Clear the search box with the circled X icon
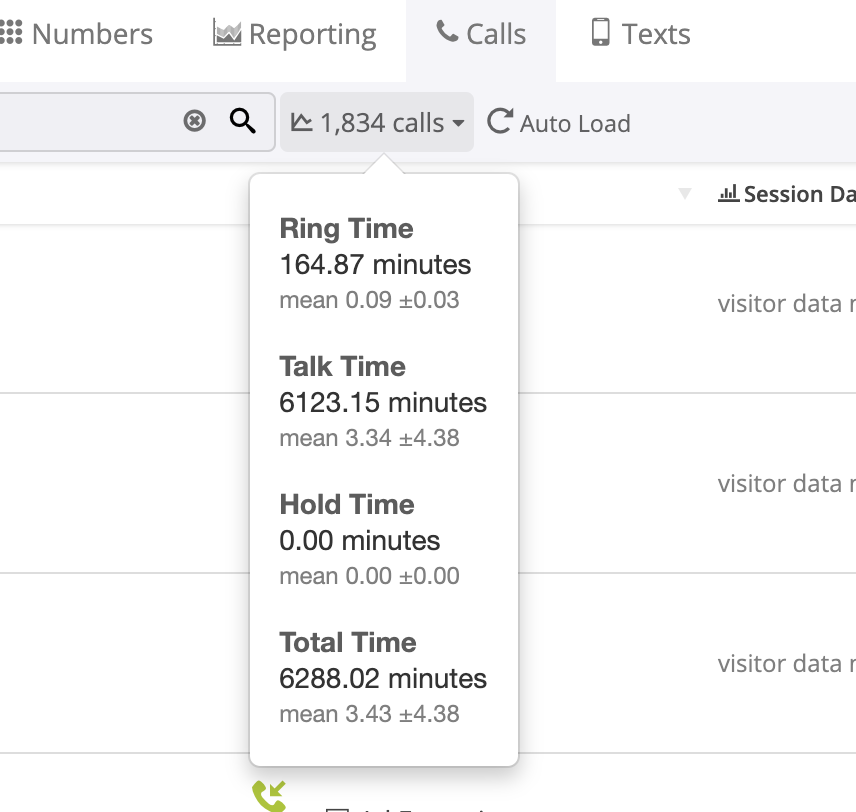This screenshot has height=812, width=856. click(195, 121)
